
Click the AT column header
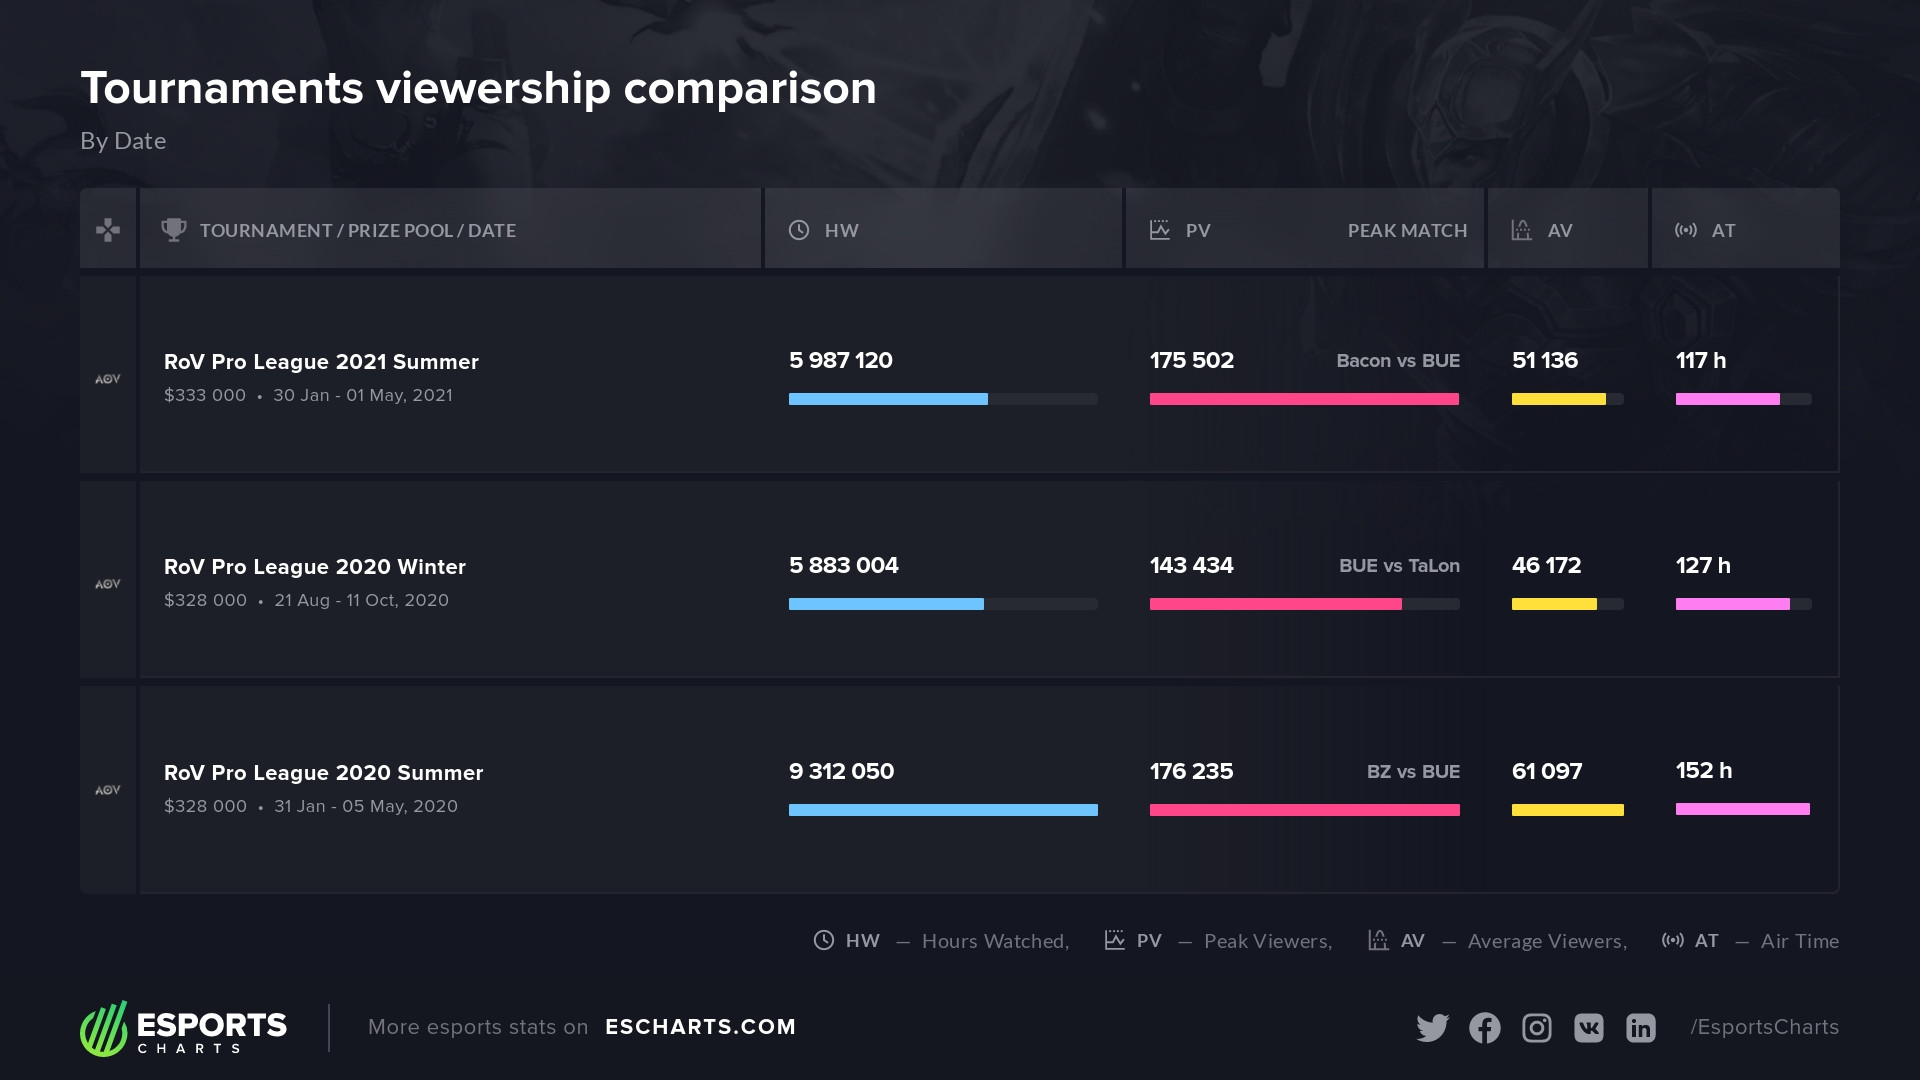[1722, 231]
